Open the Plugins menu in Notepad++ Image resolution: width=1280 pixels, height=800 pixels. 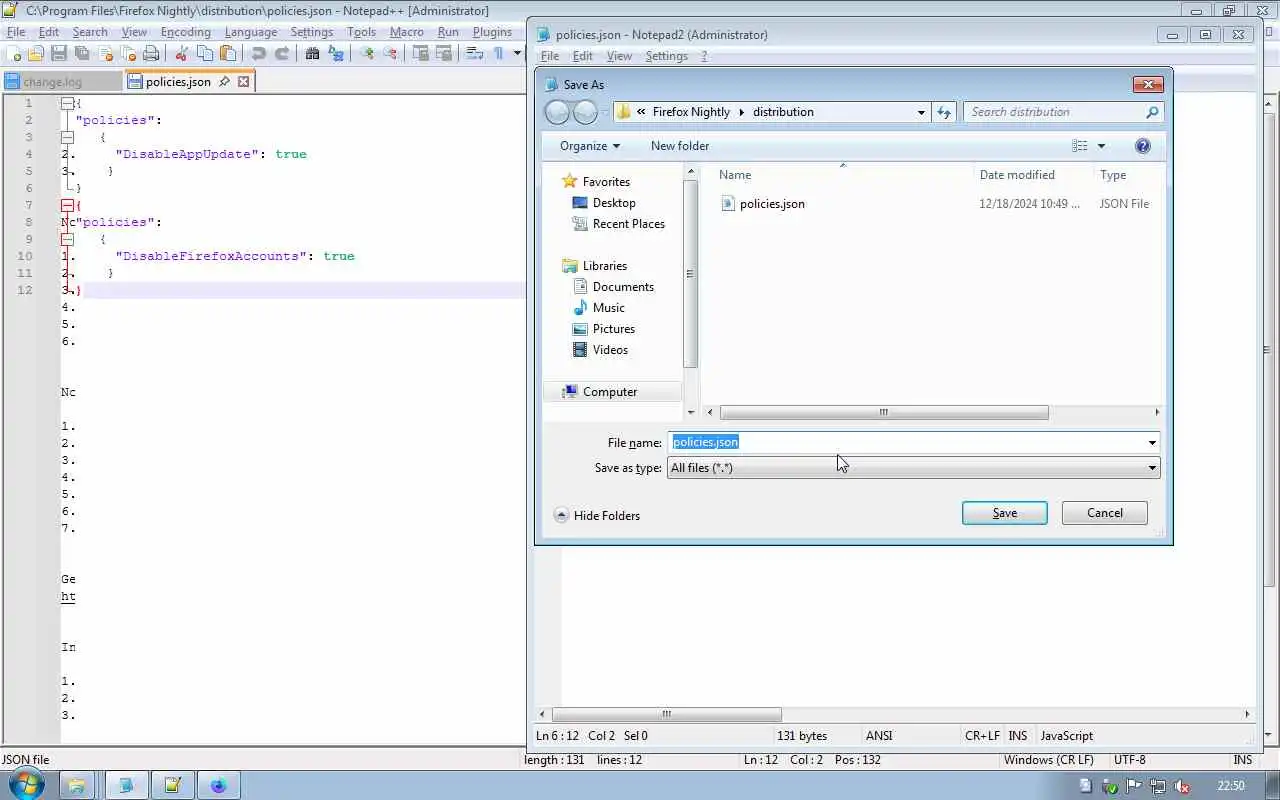pyautogui.click(x=492, y=32)
